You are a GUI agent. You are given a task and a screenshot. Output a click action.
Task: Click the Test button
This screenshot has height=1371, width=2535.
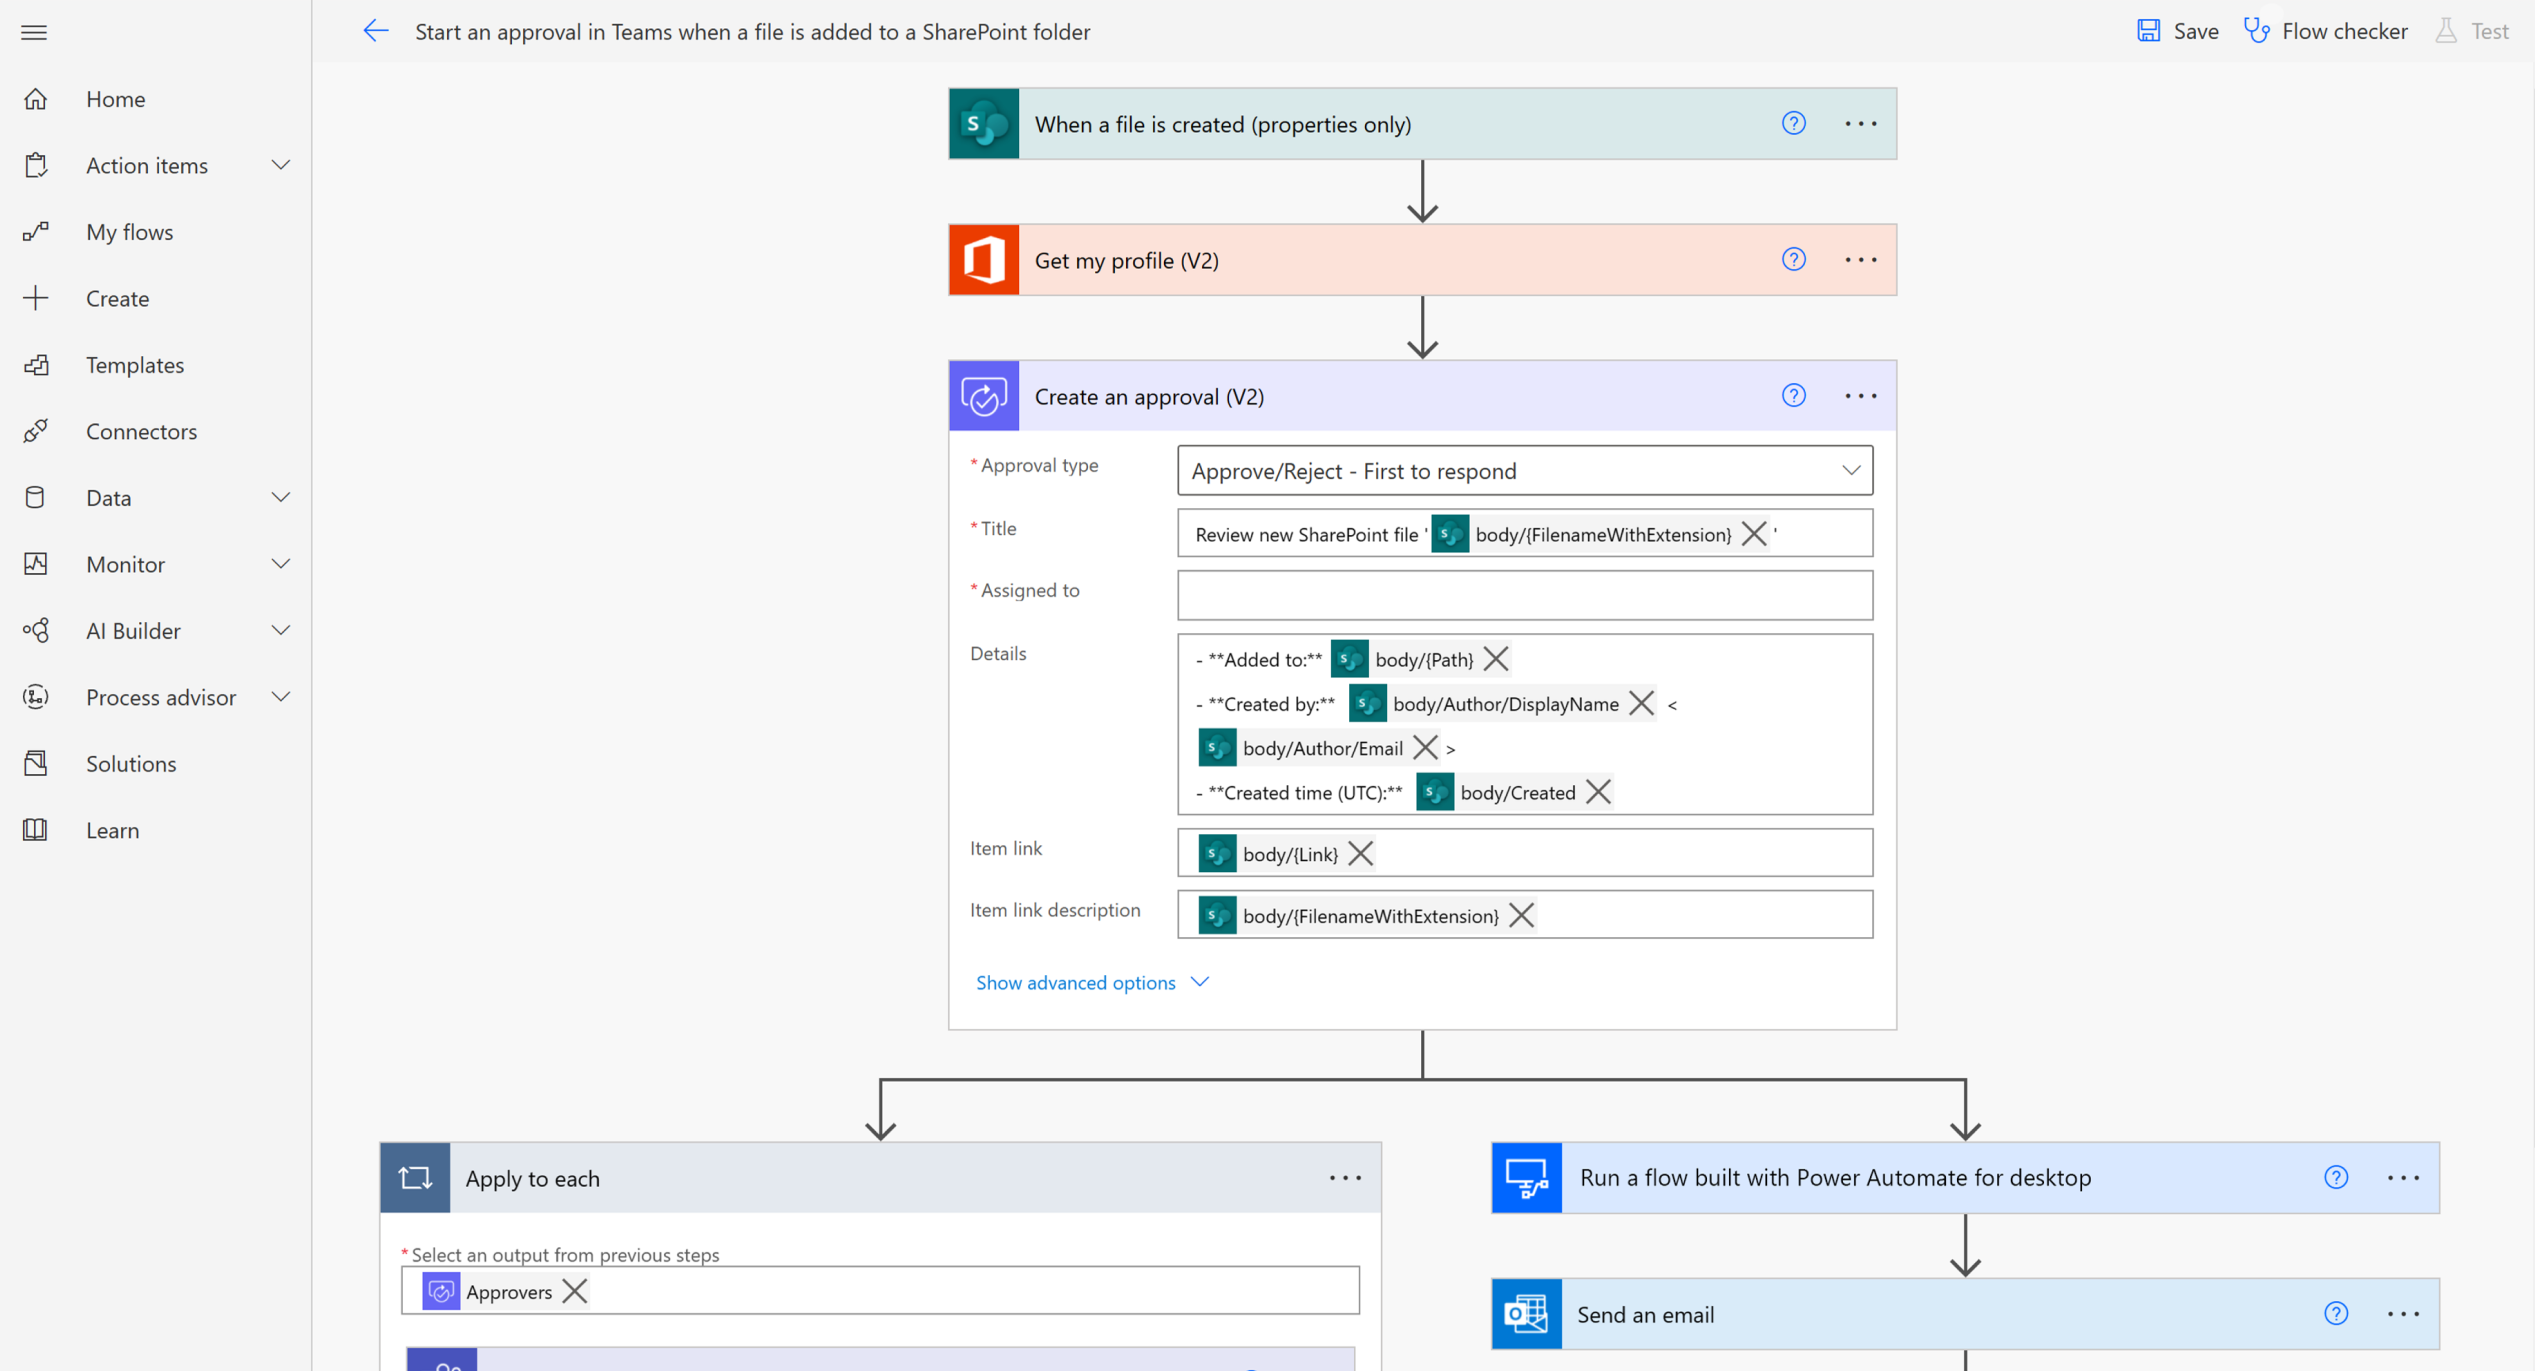(x=2473, y=31)
